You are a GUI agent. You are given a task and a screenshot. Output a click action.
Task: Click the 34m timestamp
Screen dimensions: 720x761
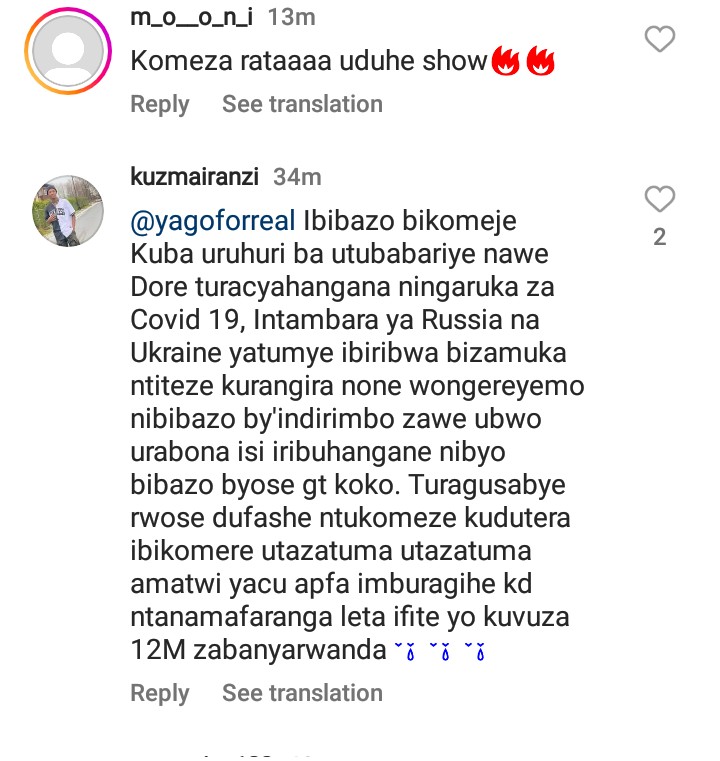click(297, 177)
